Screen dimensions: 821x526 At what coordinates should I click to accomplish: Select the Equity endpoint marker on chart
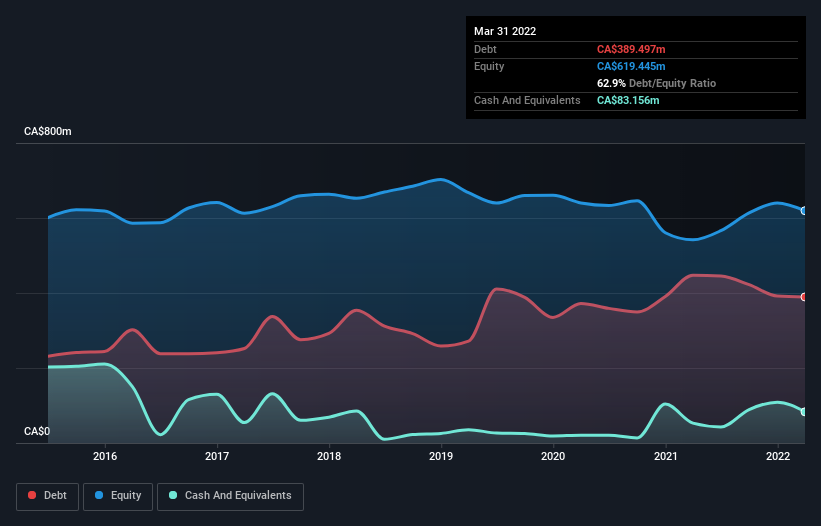click(804, 211)
